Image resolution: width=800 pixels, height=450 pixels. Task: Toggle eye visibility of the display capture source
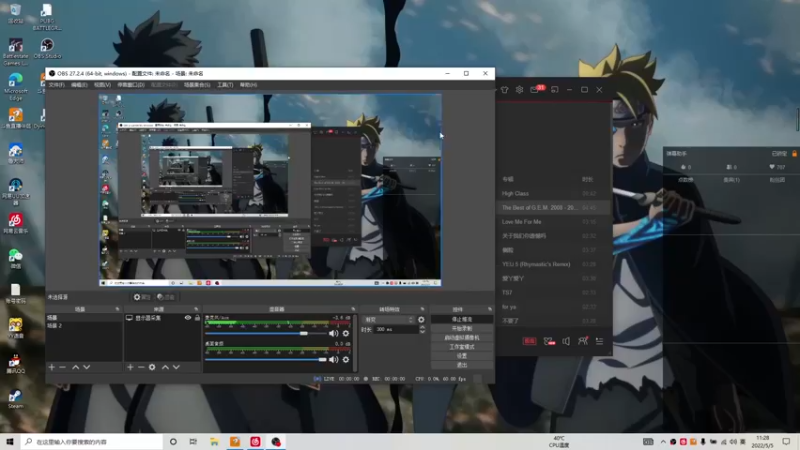pos(188,318)
